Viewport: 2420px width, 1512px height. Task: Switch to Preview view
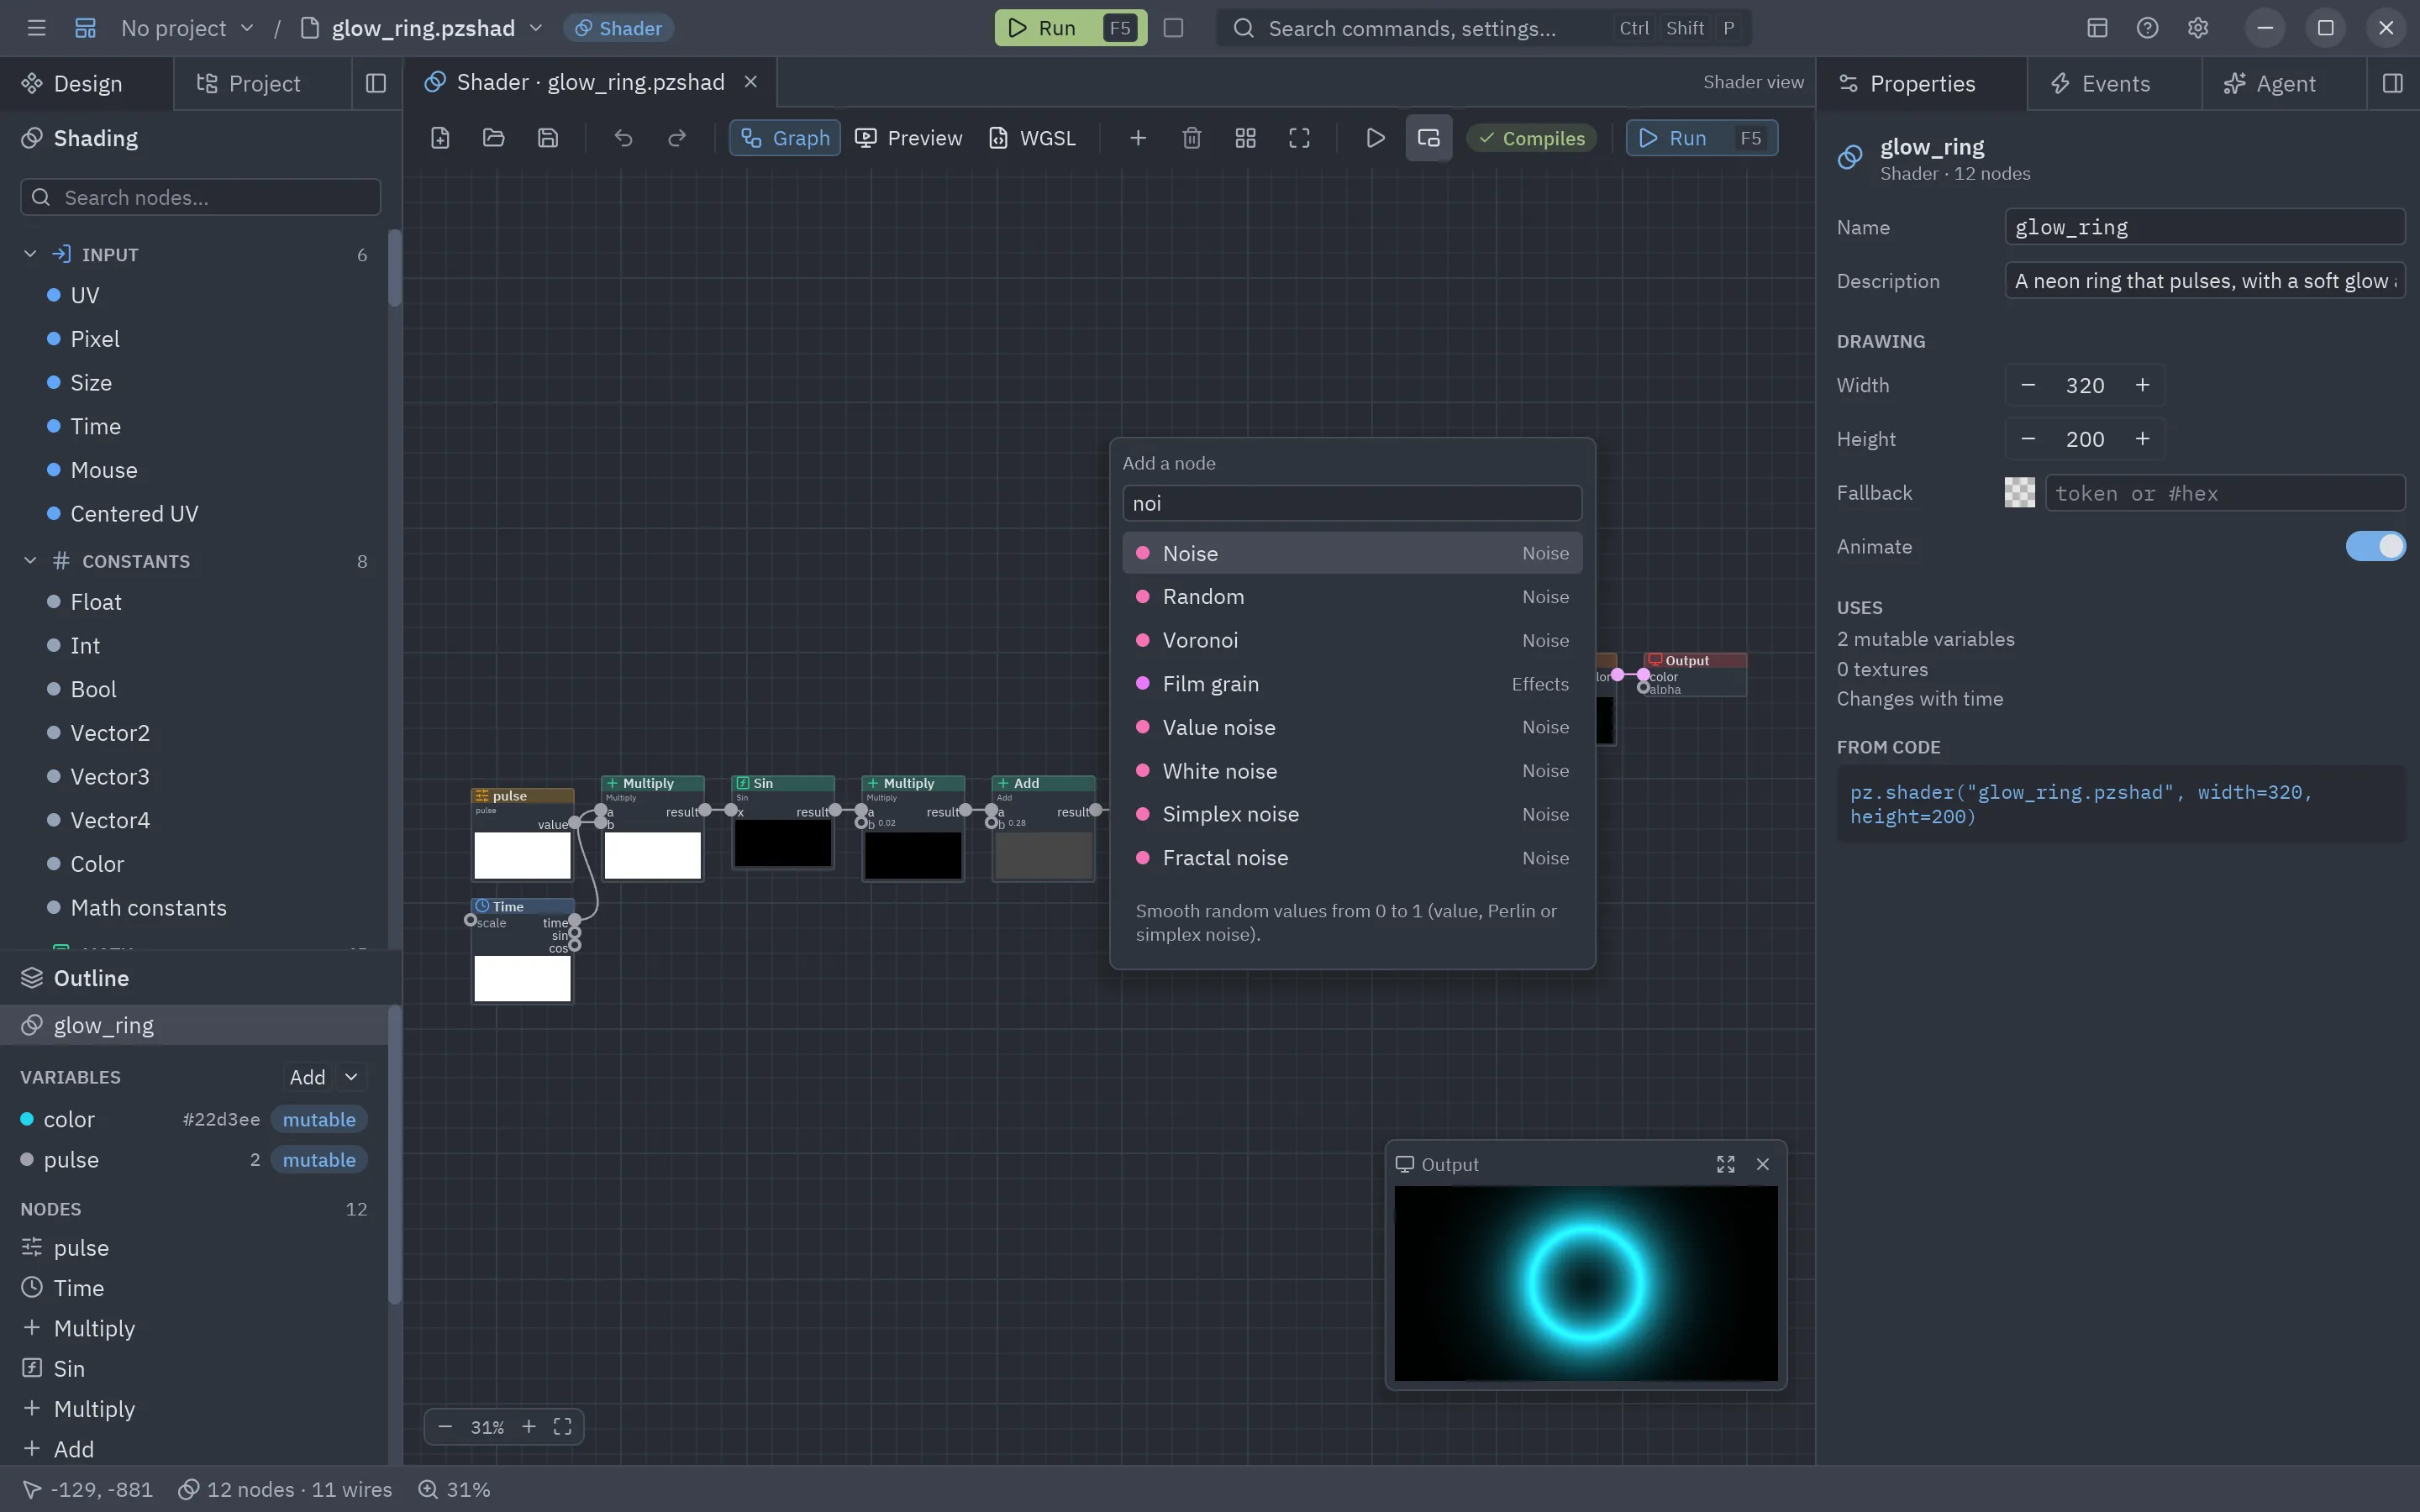pyautogui.click(x=909, y=138)
